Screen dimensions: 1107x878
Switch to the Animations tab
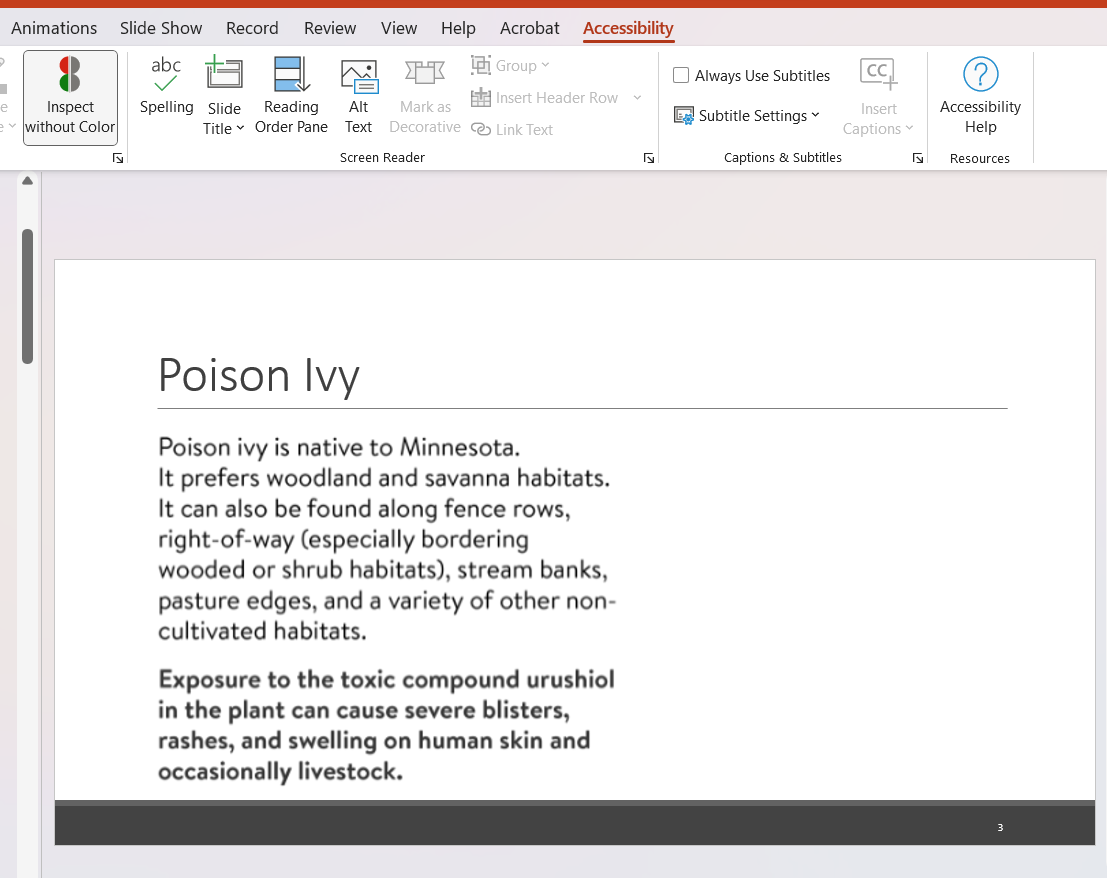coord(54,28)
